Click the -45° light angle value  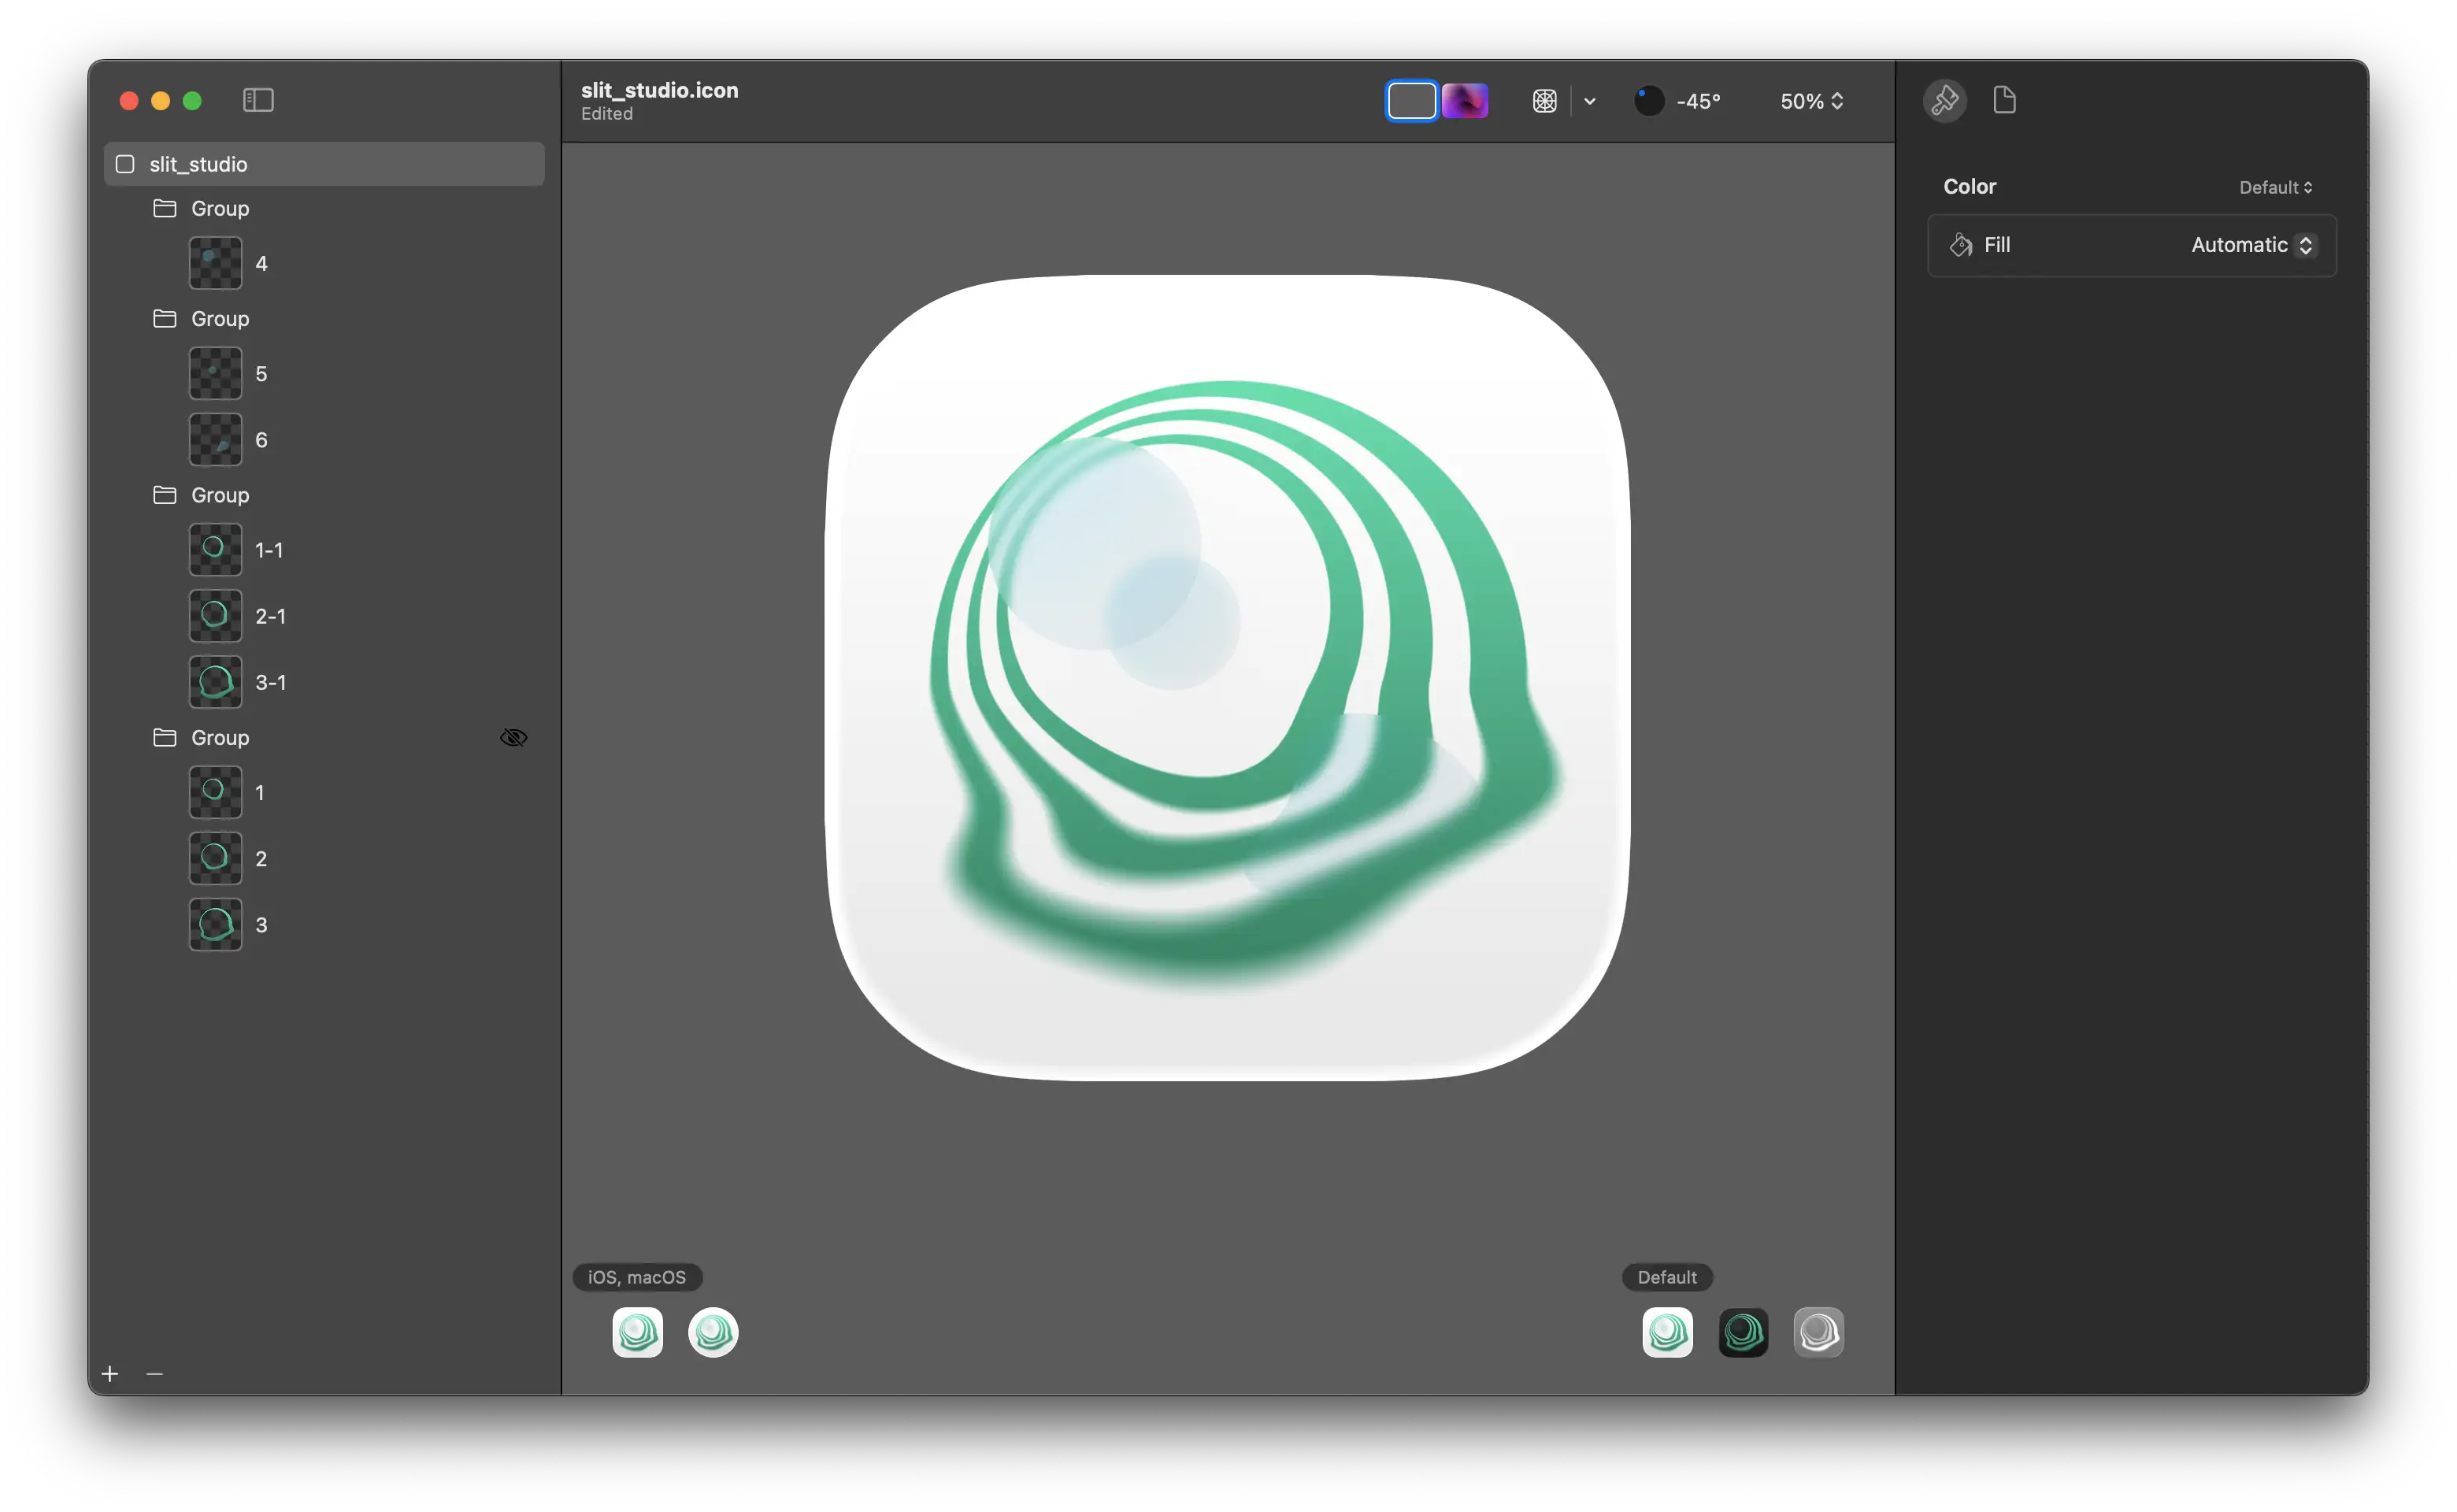point(1698,101)
